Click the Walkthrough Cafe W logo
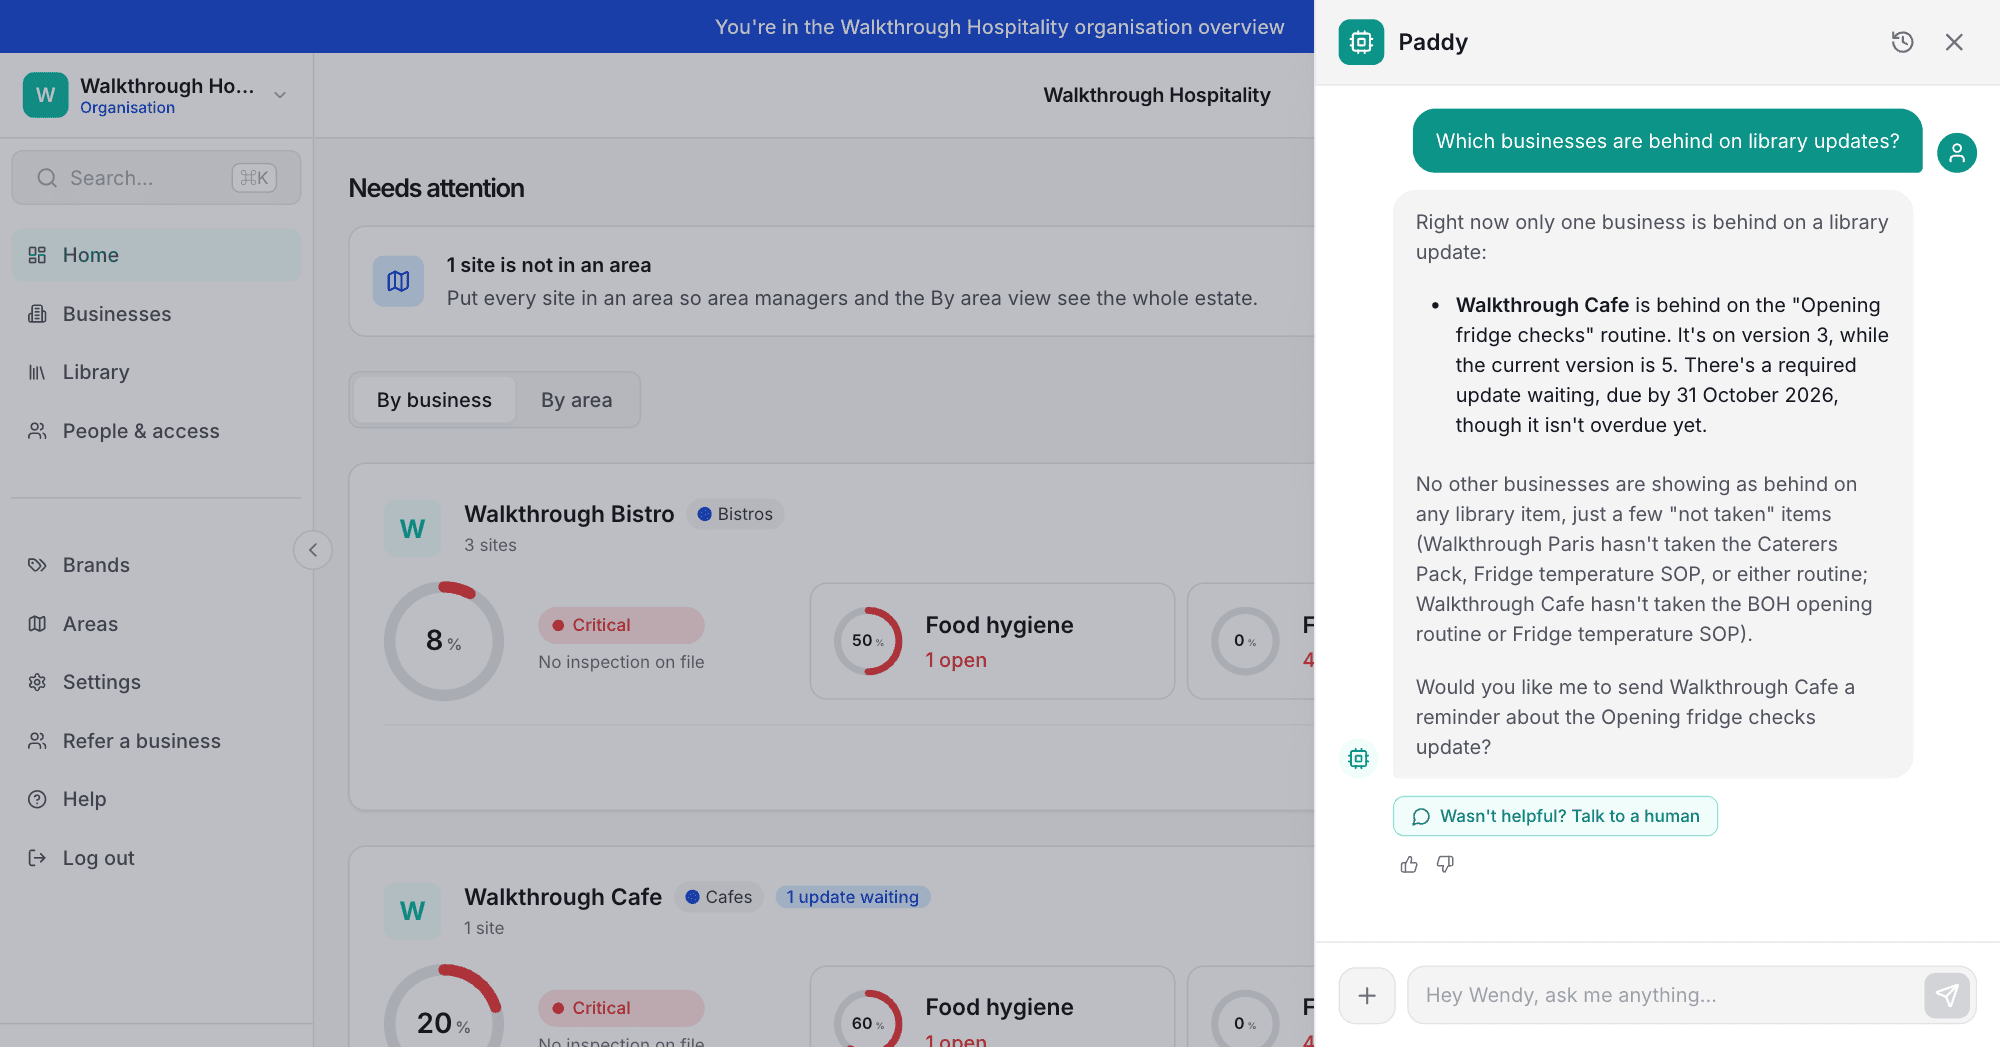 (413, 911)
